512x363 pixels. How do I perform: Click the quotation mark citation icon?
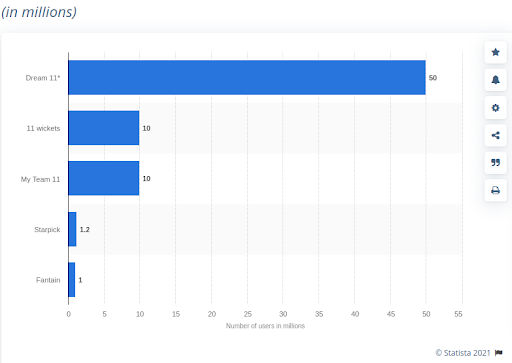click(x=495, y=163)
